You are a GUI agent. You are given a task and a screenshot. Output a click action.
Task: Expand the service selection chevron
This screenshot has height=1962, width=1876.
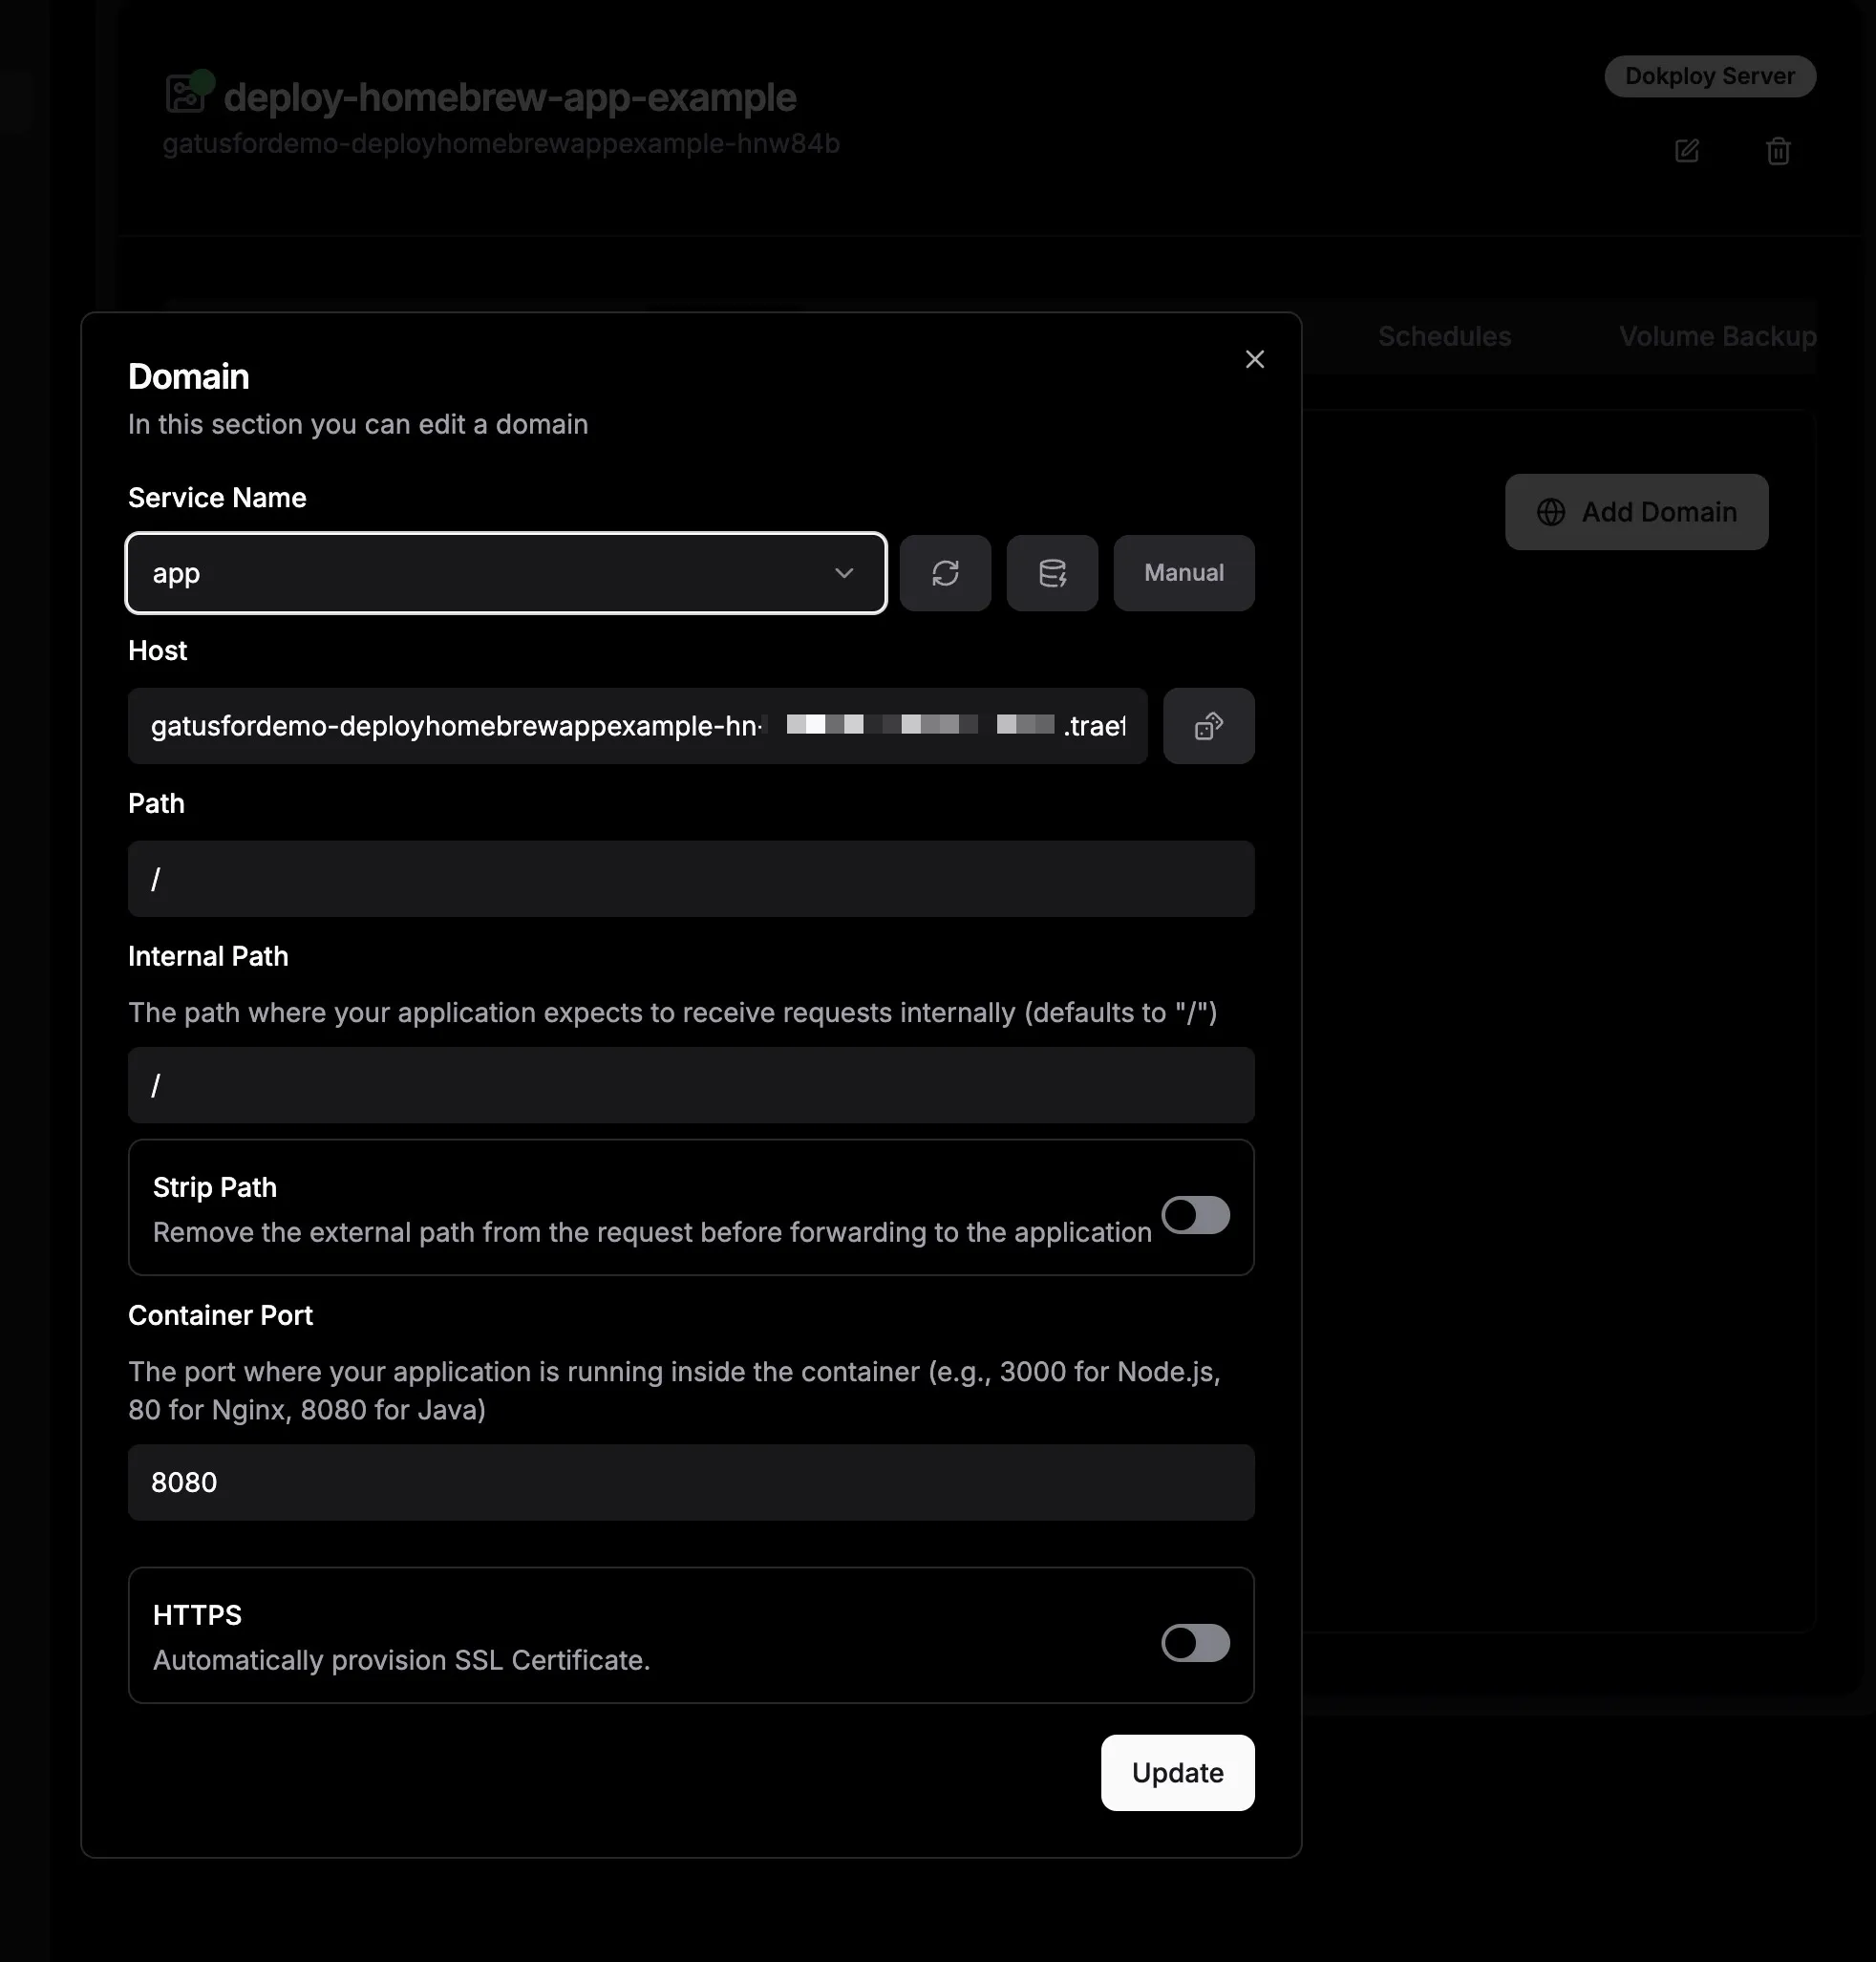(x=843, y=573)
